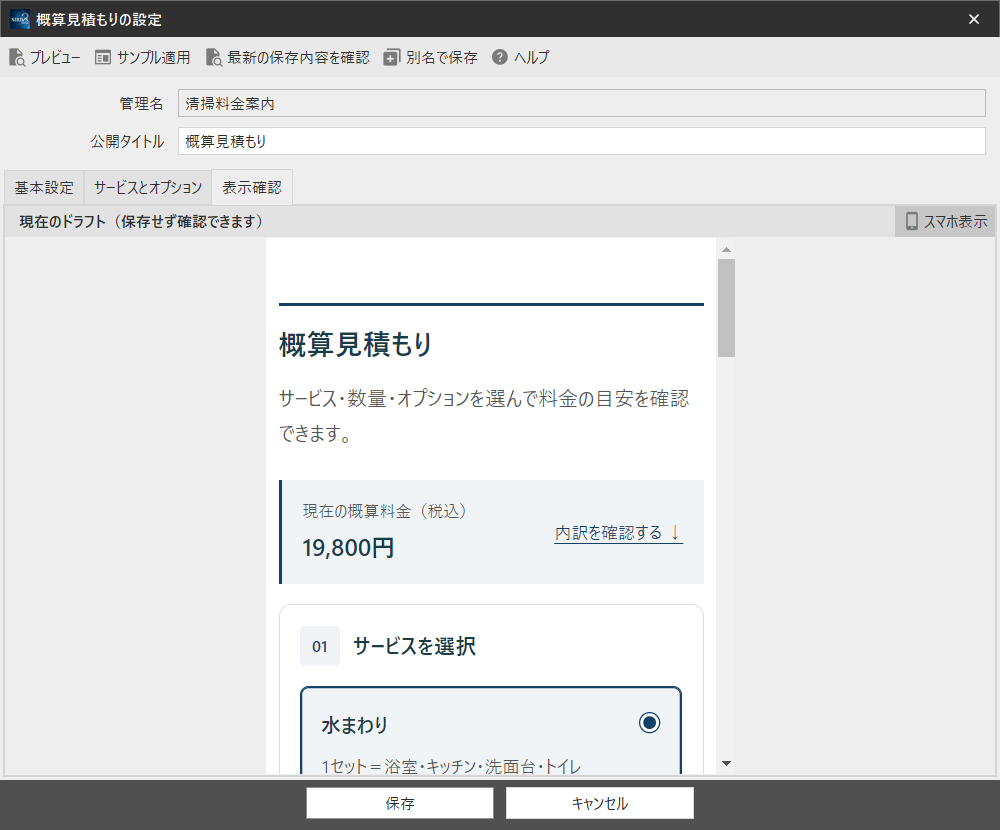Click the smartphone icon beside スマホ表示
The image size is (1000, 830).
pyautogui.click(x=912, y=221)
